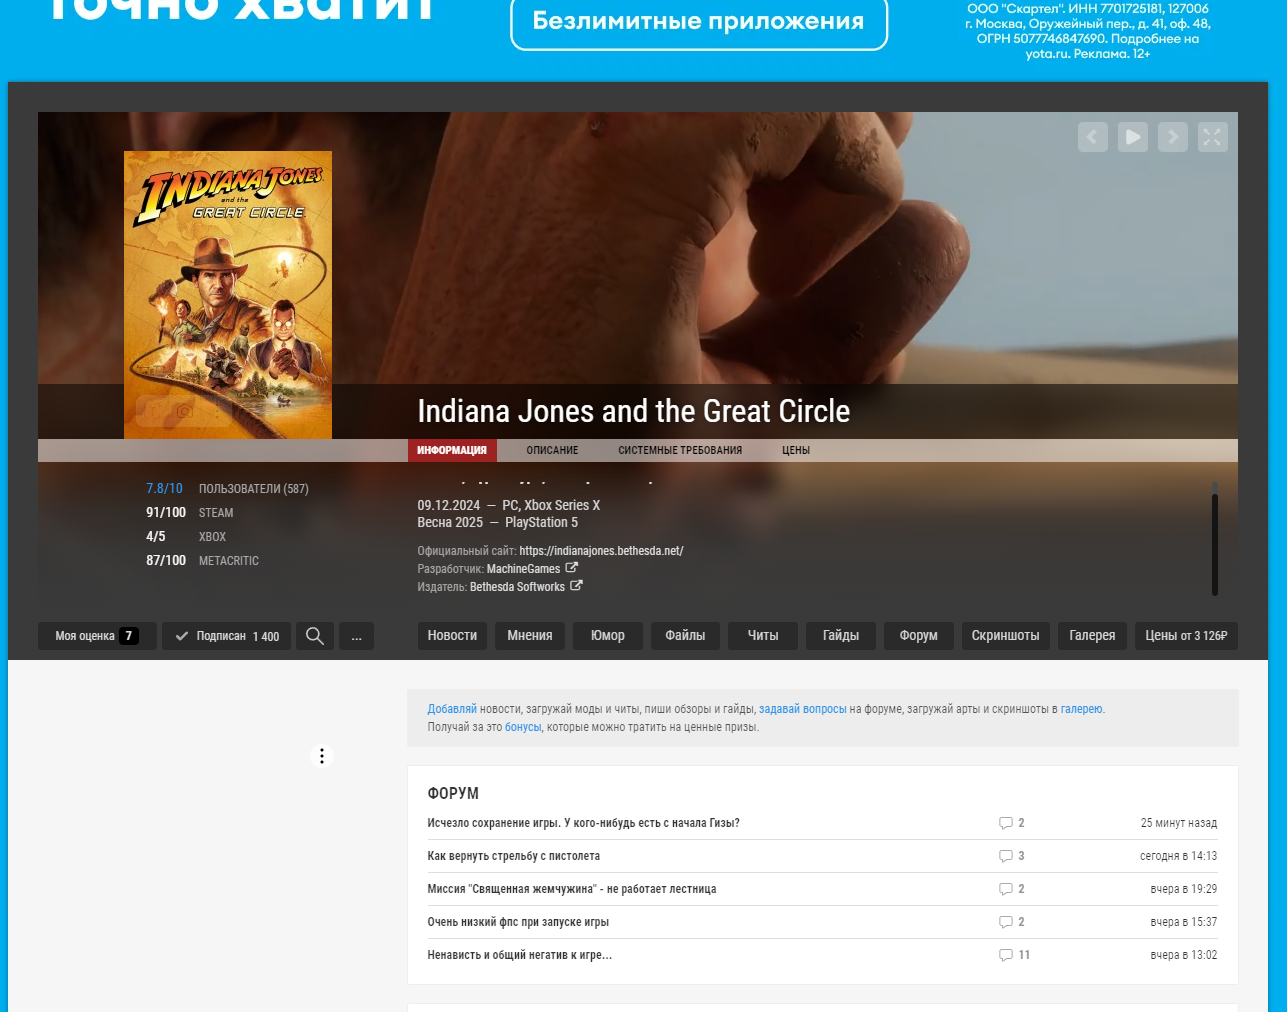The image size is (1287, 1012).
Task: Open the "Галерея" section
Action: [1092, 636]
